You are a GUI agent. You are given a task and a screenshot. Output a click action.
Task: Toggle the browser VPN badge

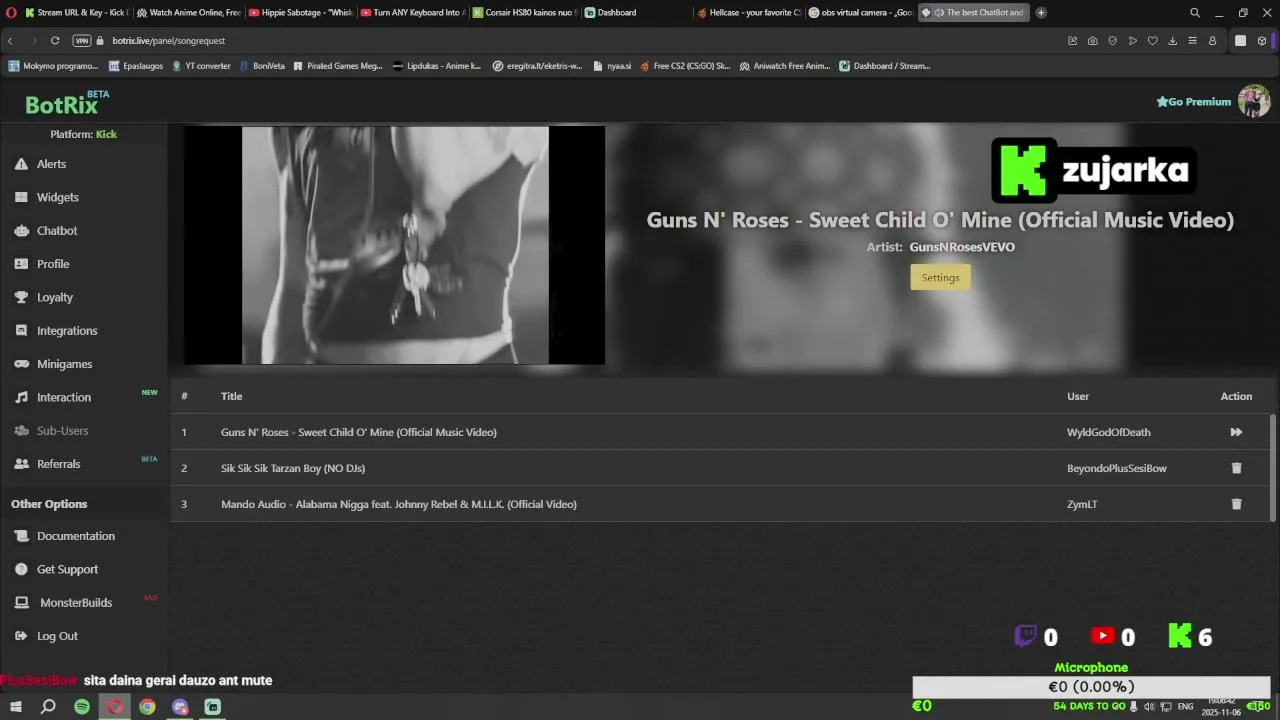pos(82,41)
